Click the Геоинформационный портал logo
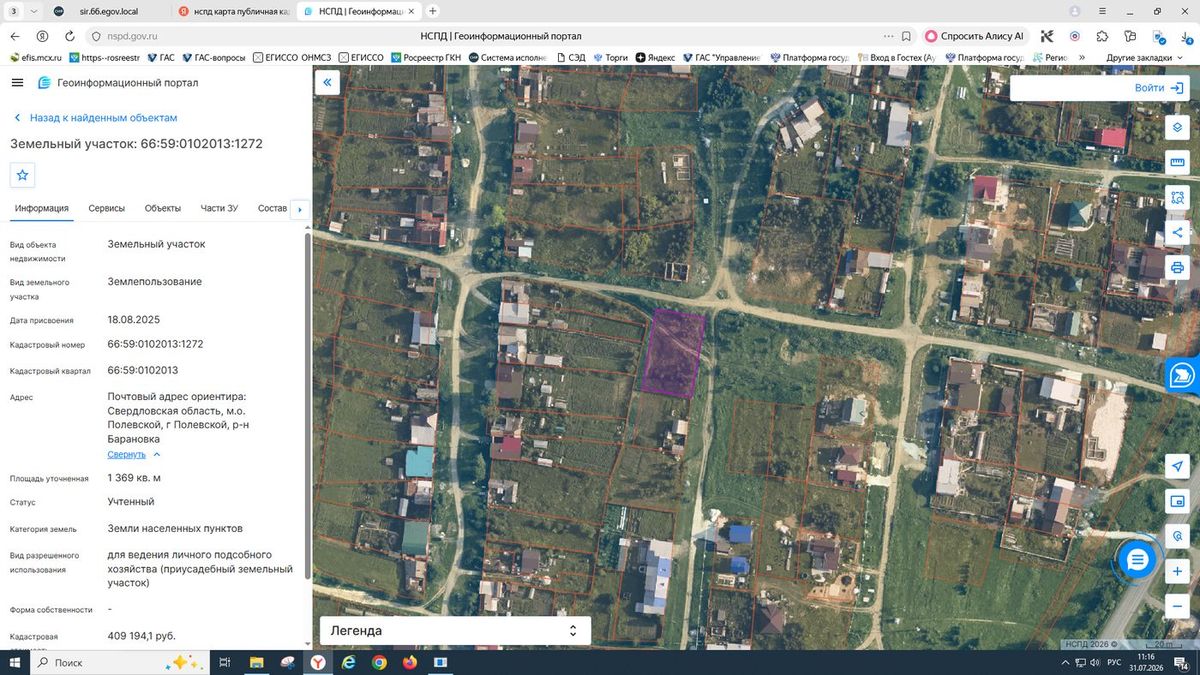 (x=119, y=83)
